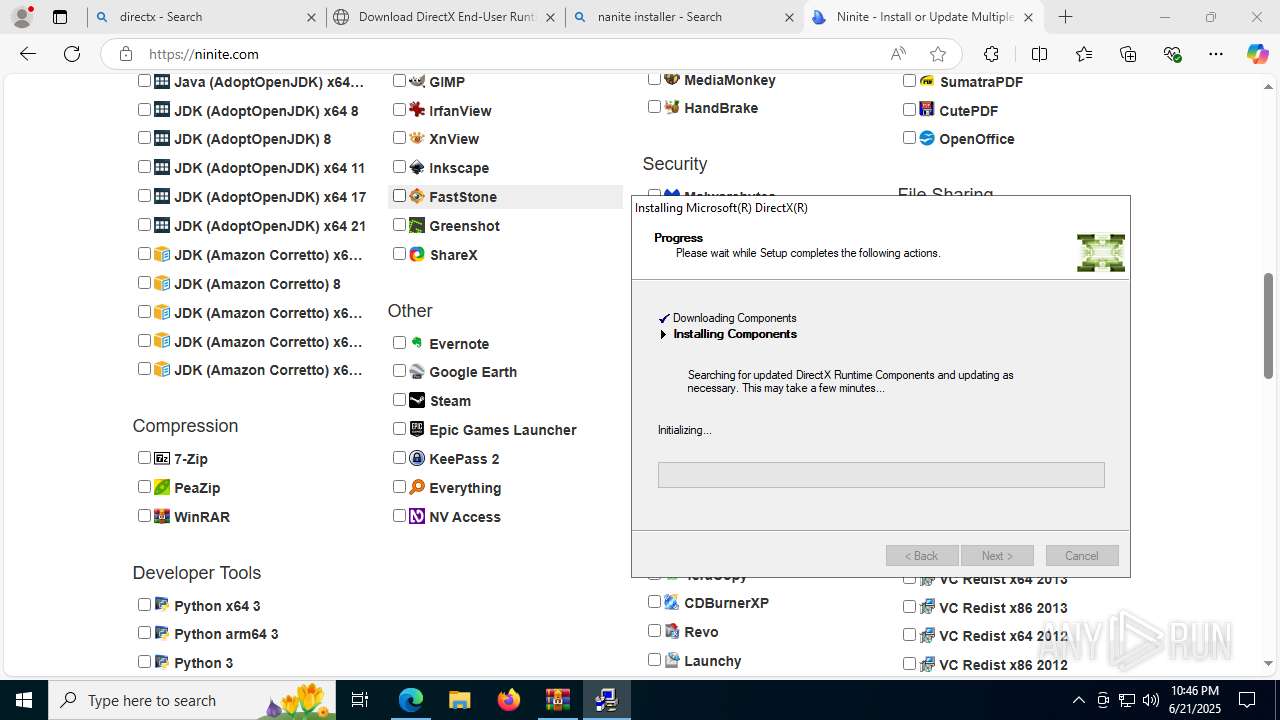Tick the JDK (AdoptOpenJDK) x64 17 checkbox
This screenshot has width=1280, height=720.
[144, 196]
